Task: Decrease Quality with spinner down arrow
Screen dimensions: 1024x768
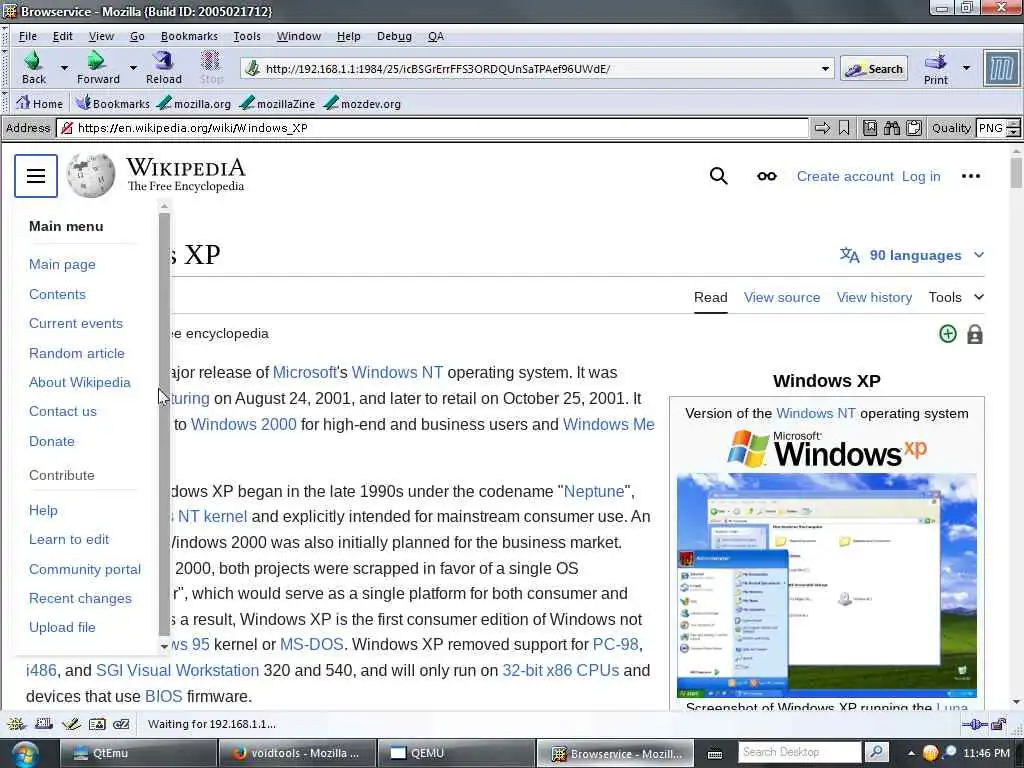Action: [x=1013, y=133]
